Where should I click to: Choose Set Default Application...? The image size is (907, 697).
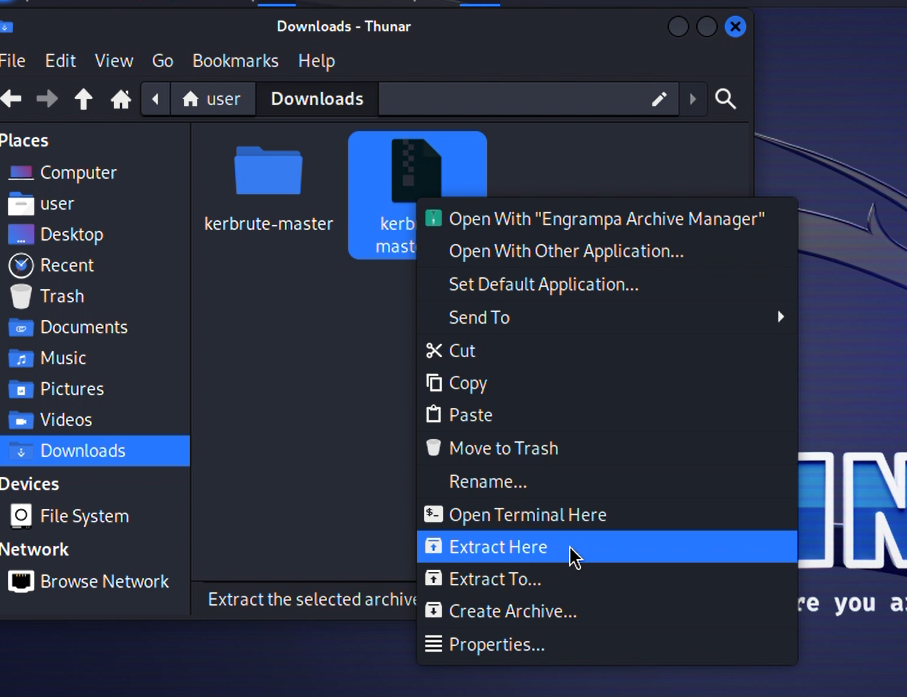point(607,284)
